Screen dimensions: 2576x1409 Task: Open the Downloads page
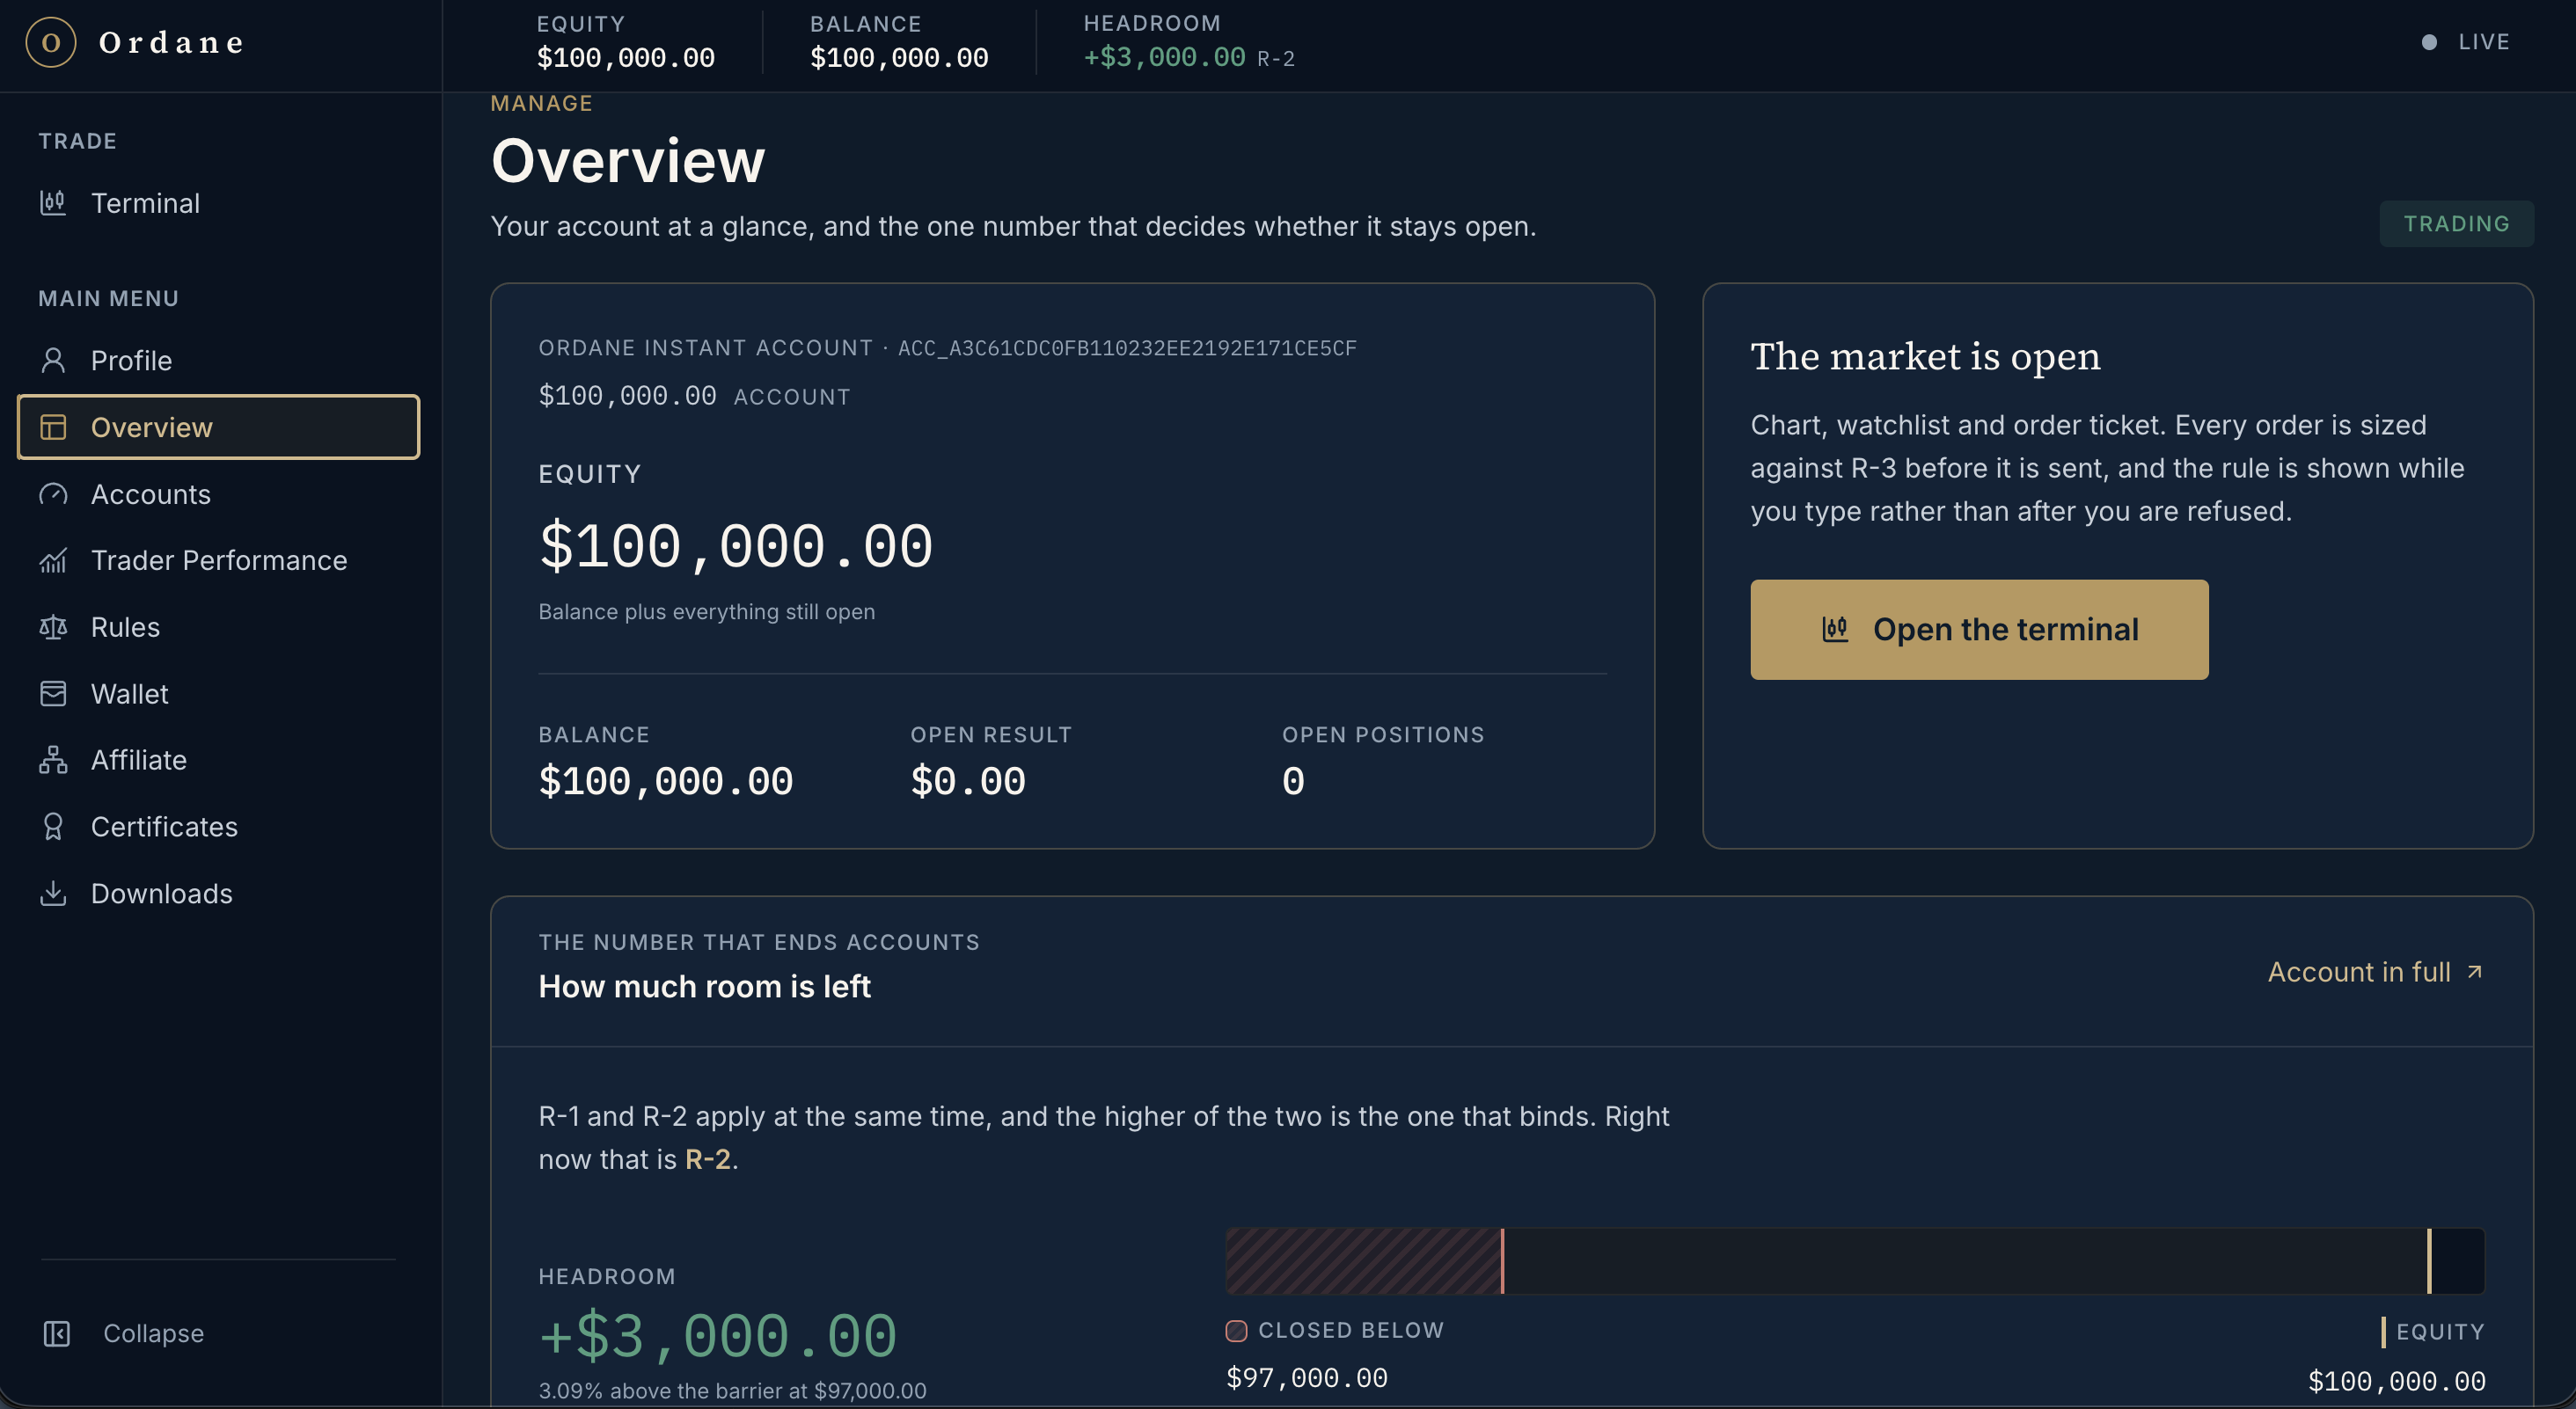219,893
